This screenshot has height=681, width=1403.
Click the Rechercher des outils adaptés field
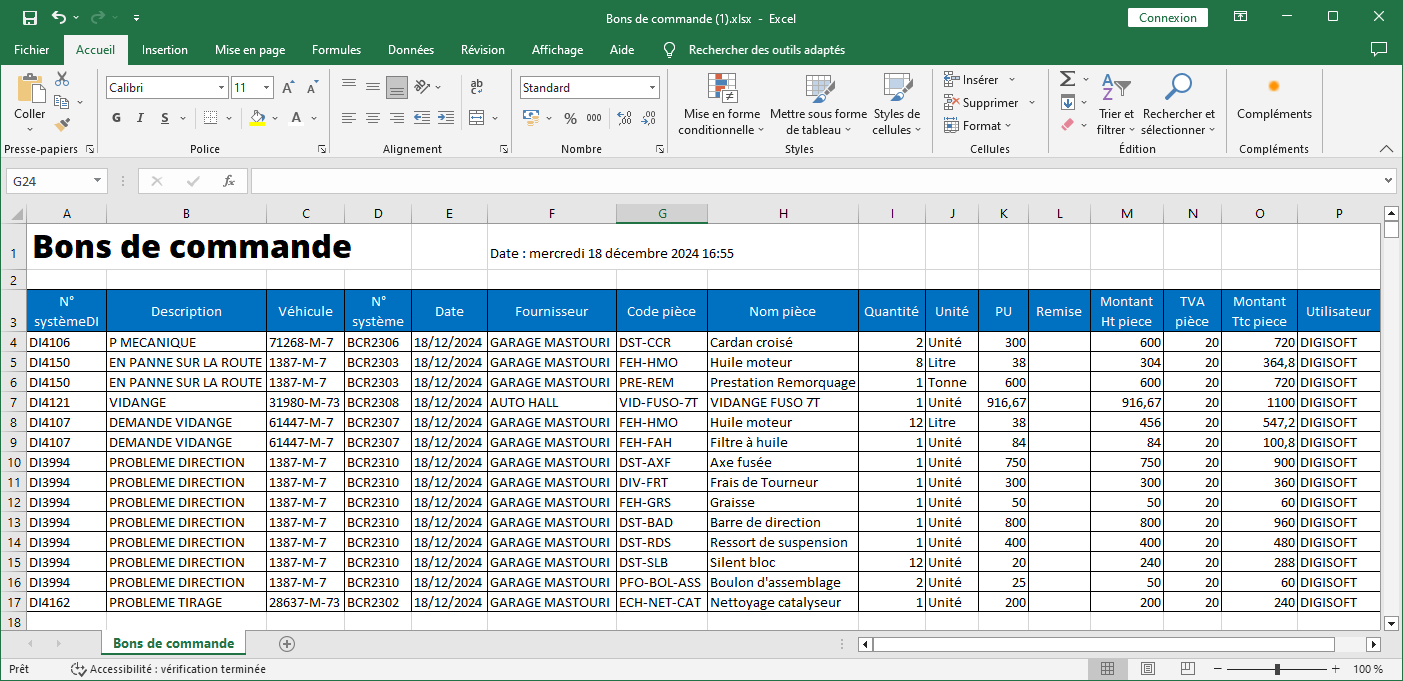(x=766, y=50)
